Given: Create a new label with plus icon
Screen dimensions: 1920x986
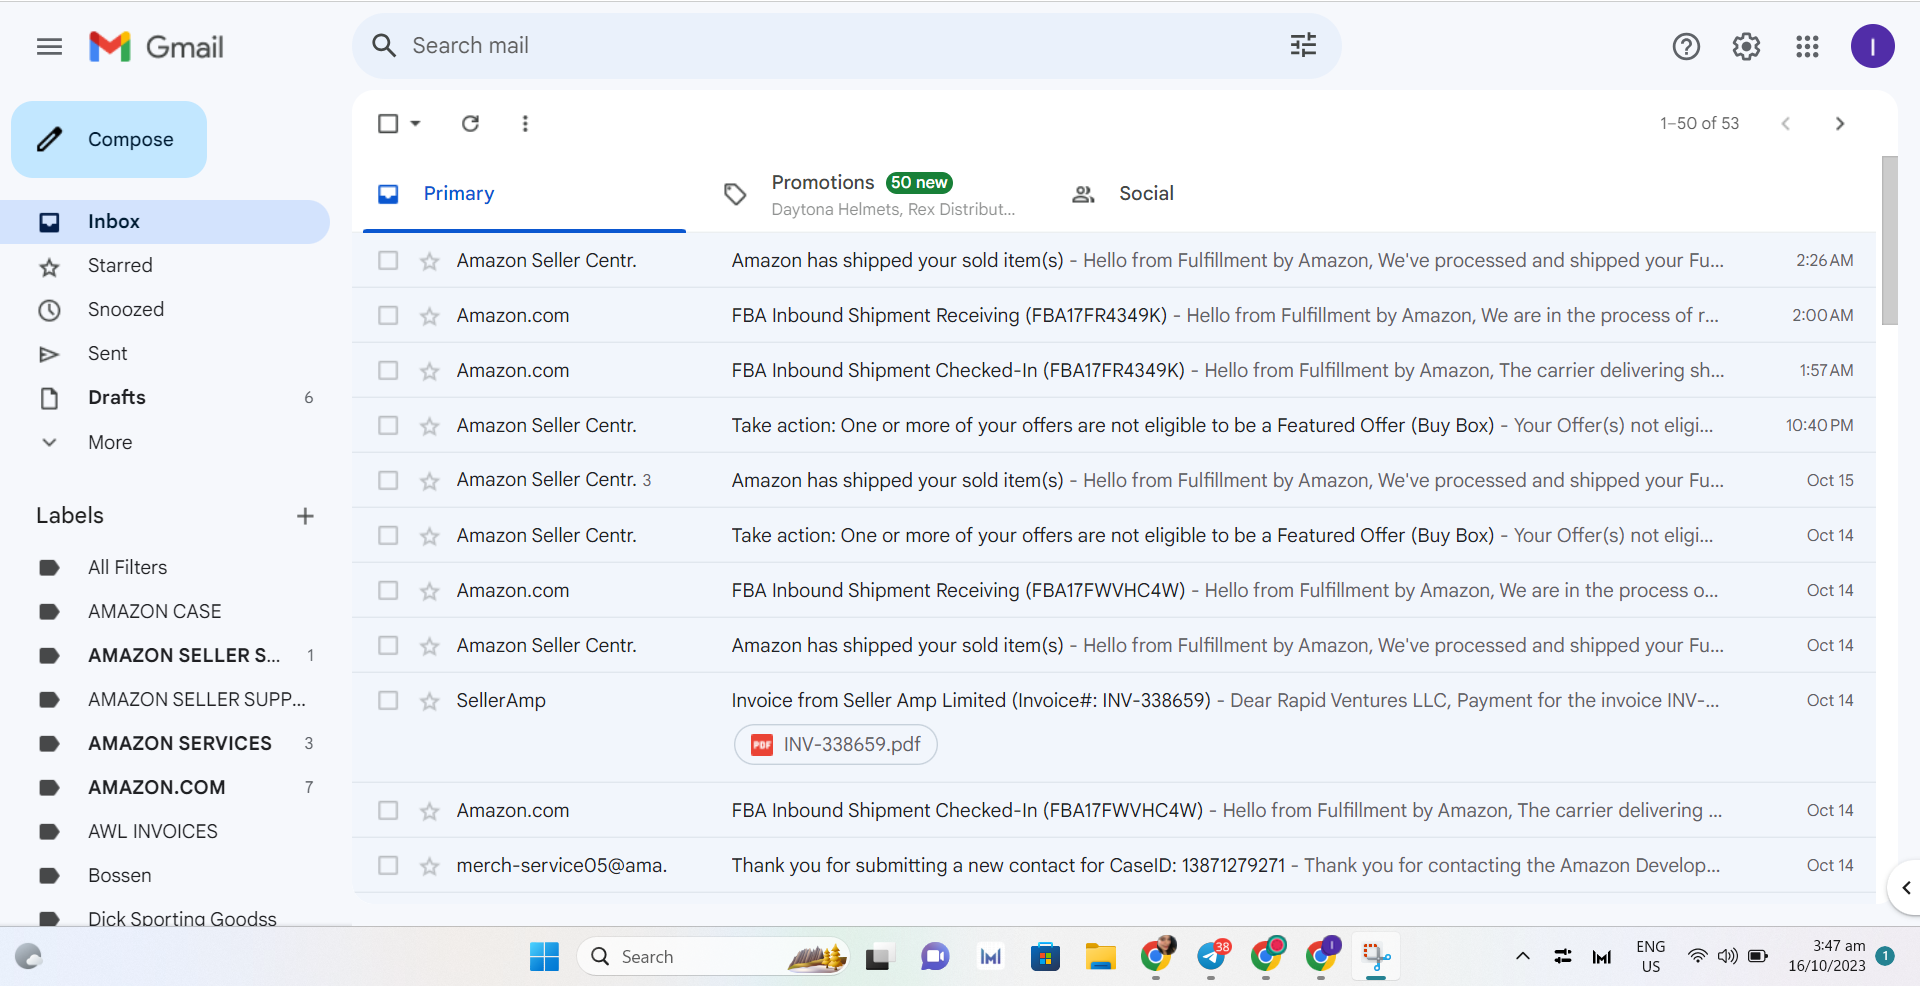Looking at the screenshot, I should click(x=305, y=516).
